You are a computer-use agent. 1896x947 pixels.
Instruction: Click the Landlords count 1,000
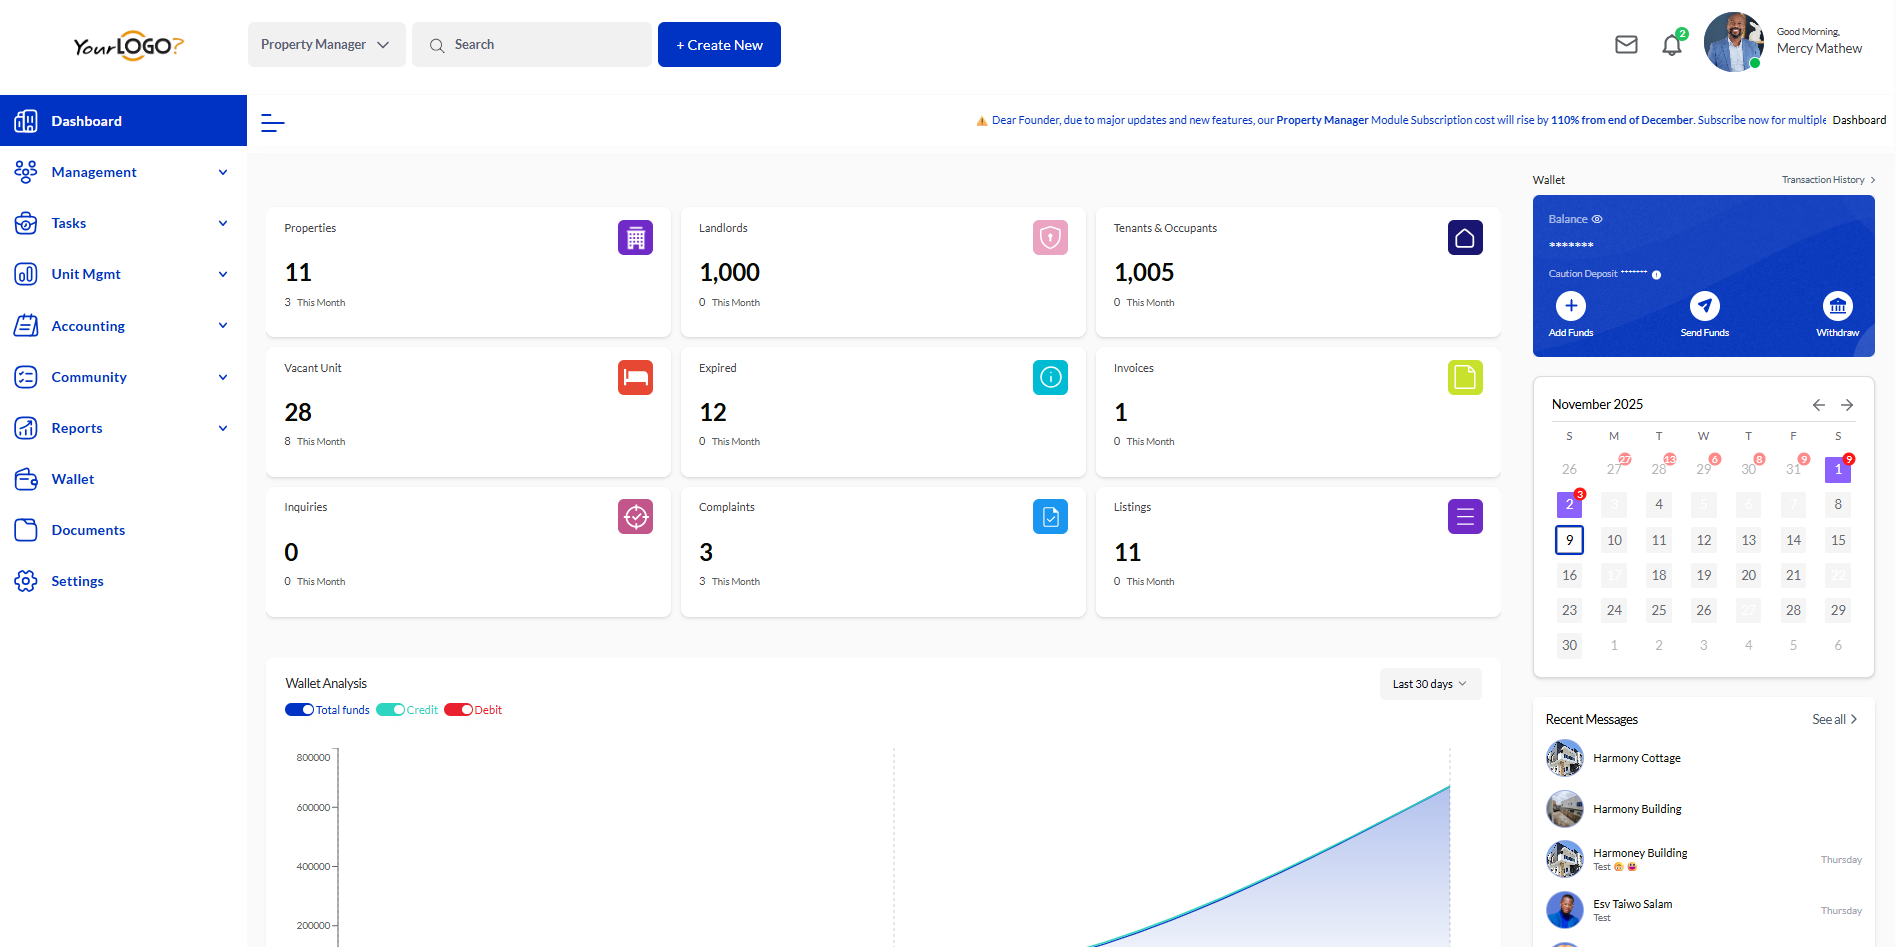(x=729, y=273)
